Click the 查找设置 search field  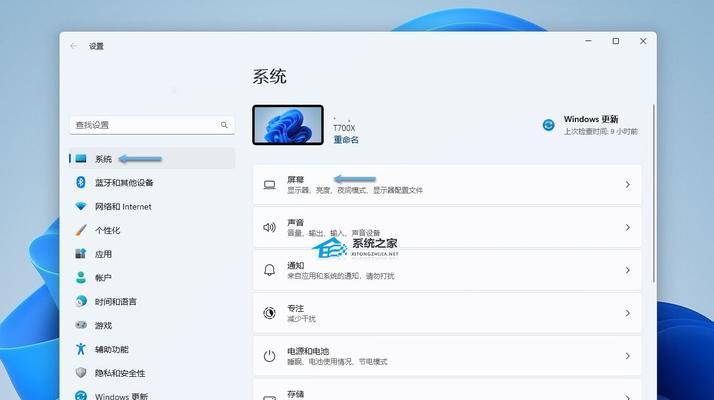click(x=152, y=125)
